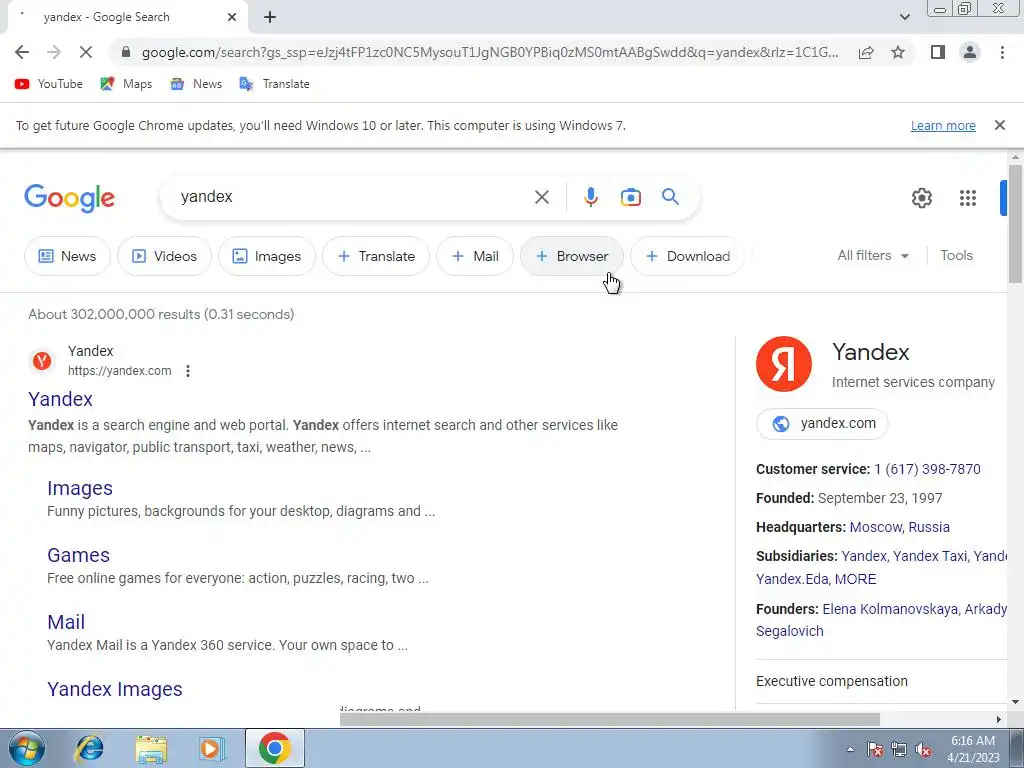Viewport: 1024px width, 768px height.
Task: Click the share page icon in address bar
Action: click(866, 52)
